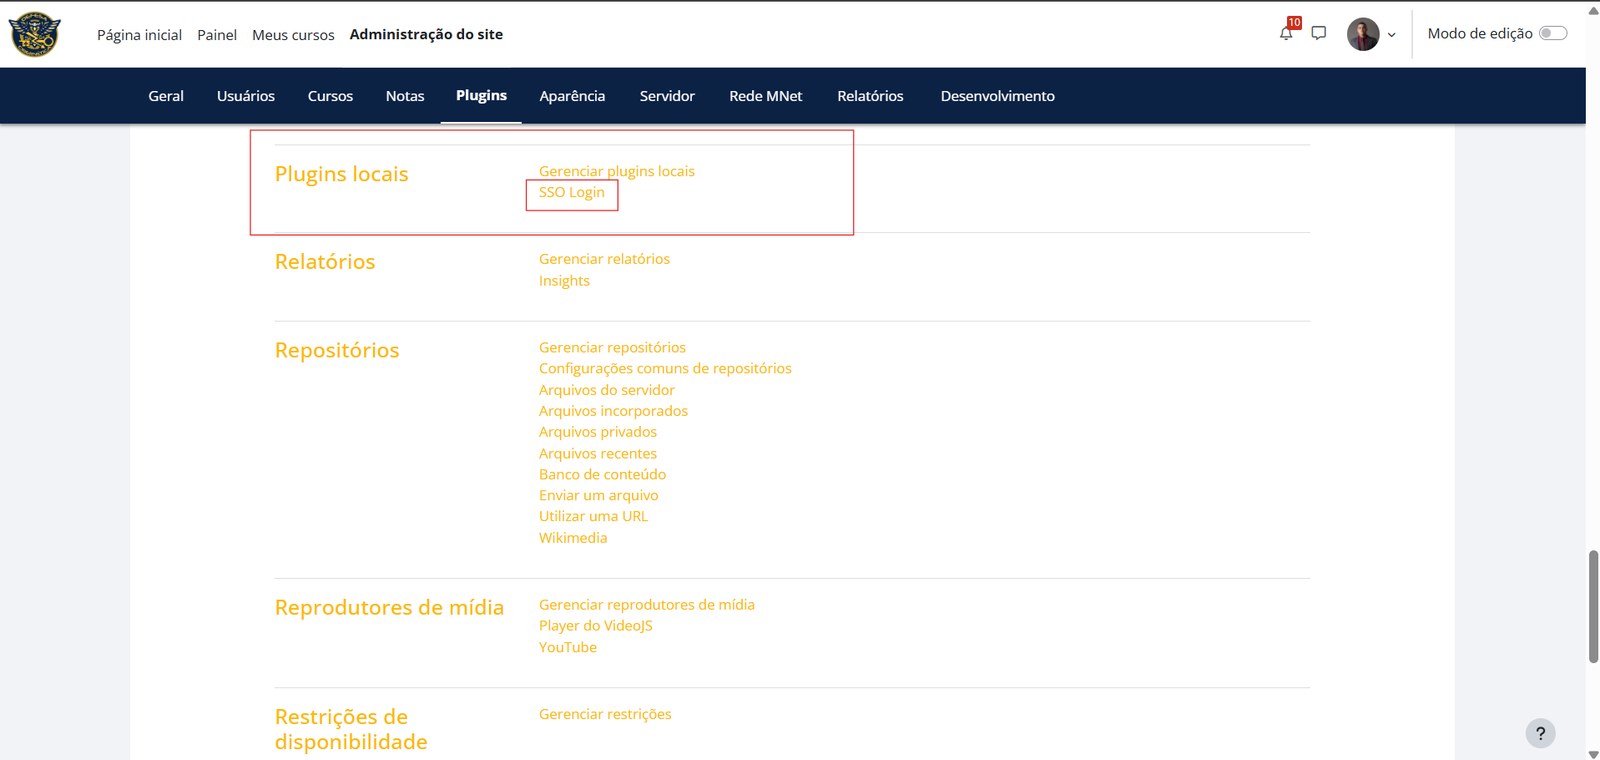Open Relatórios category heading
Image resolution: width=1600 pixels, height=760 pixels.
click(x=325, y=262)
